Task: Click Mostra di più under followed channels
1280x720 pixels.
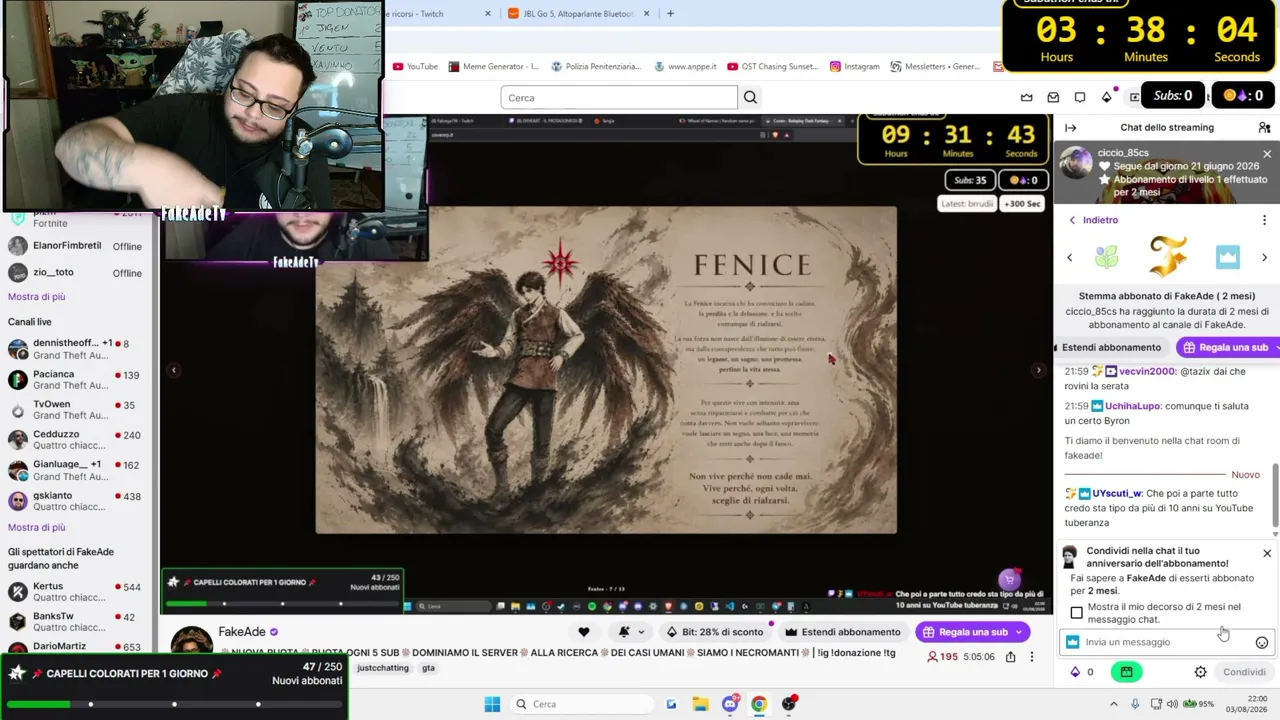Action: pyautogui.click(x=37, y=297)
